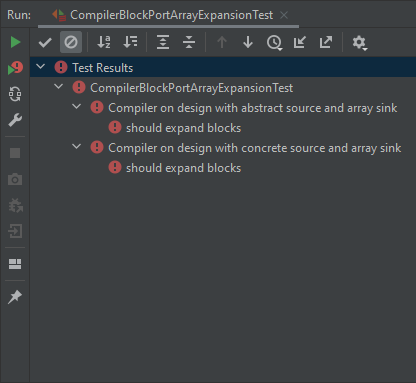Viewport: 416px width, 383px height.
Task: Open test history clock dropdown
Action: click(274, 43)
